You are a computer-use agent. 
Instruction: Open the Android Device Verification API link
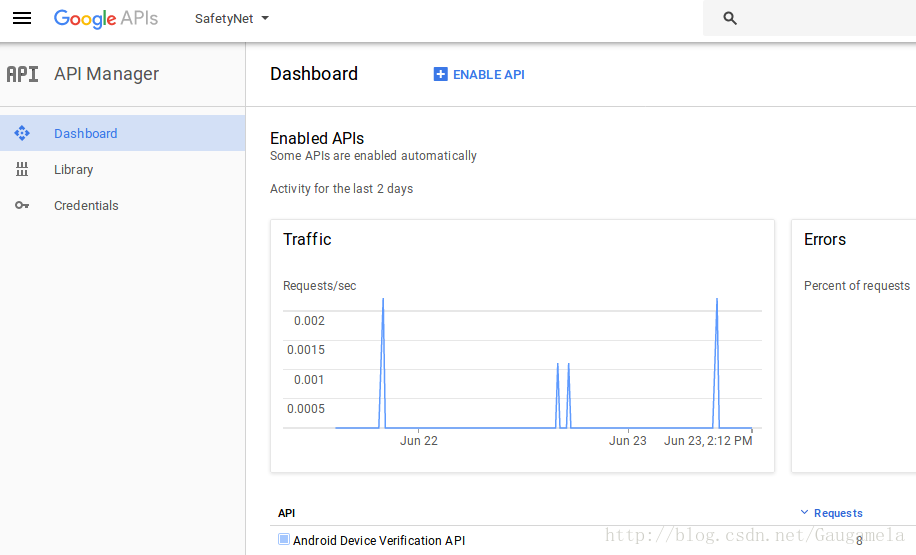(x=379, y=540)
